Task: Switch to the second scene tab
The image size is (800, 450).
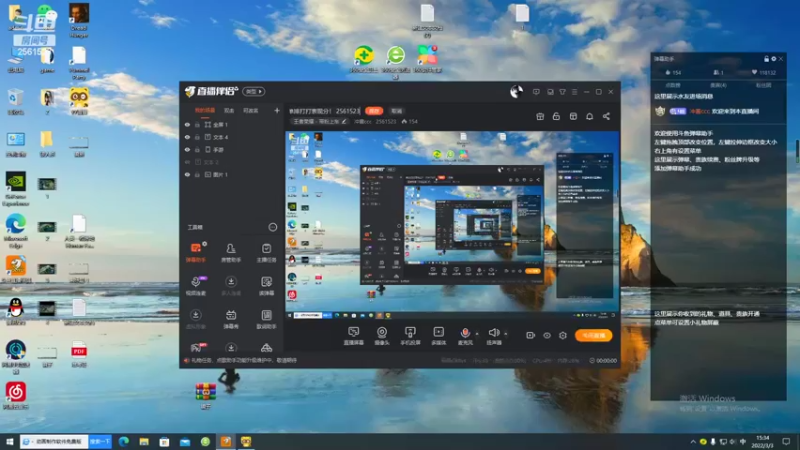Action: pyautogui.click(x=229, y=111)
